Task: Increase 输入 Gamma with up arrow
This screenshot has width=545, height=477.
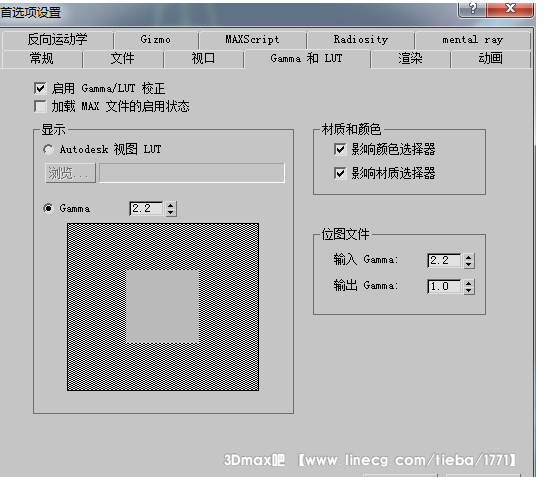Action: [x=469, y=257]
